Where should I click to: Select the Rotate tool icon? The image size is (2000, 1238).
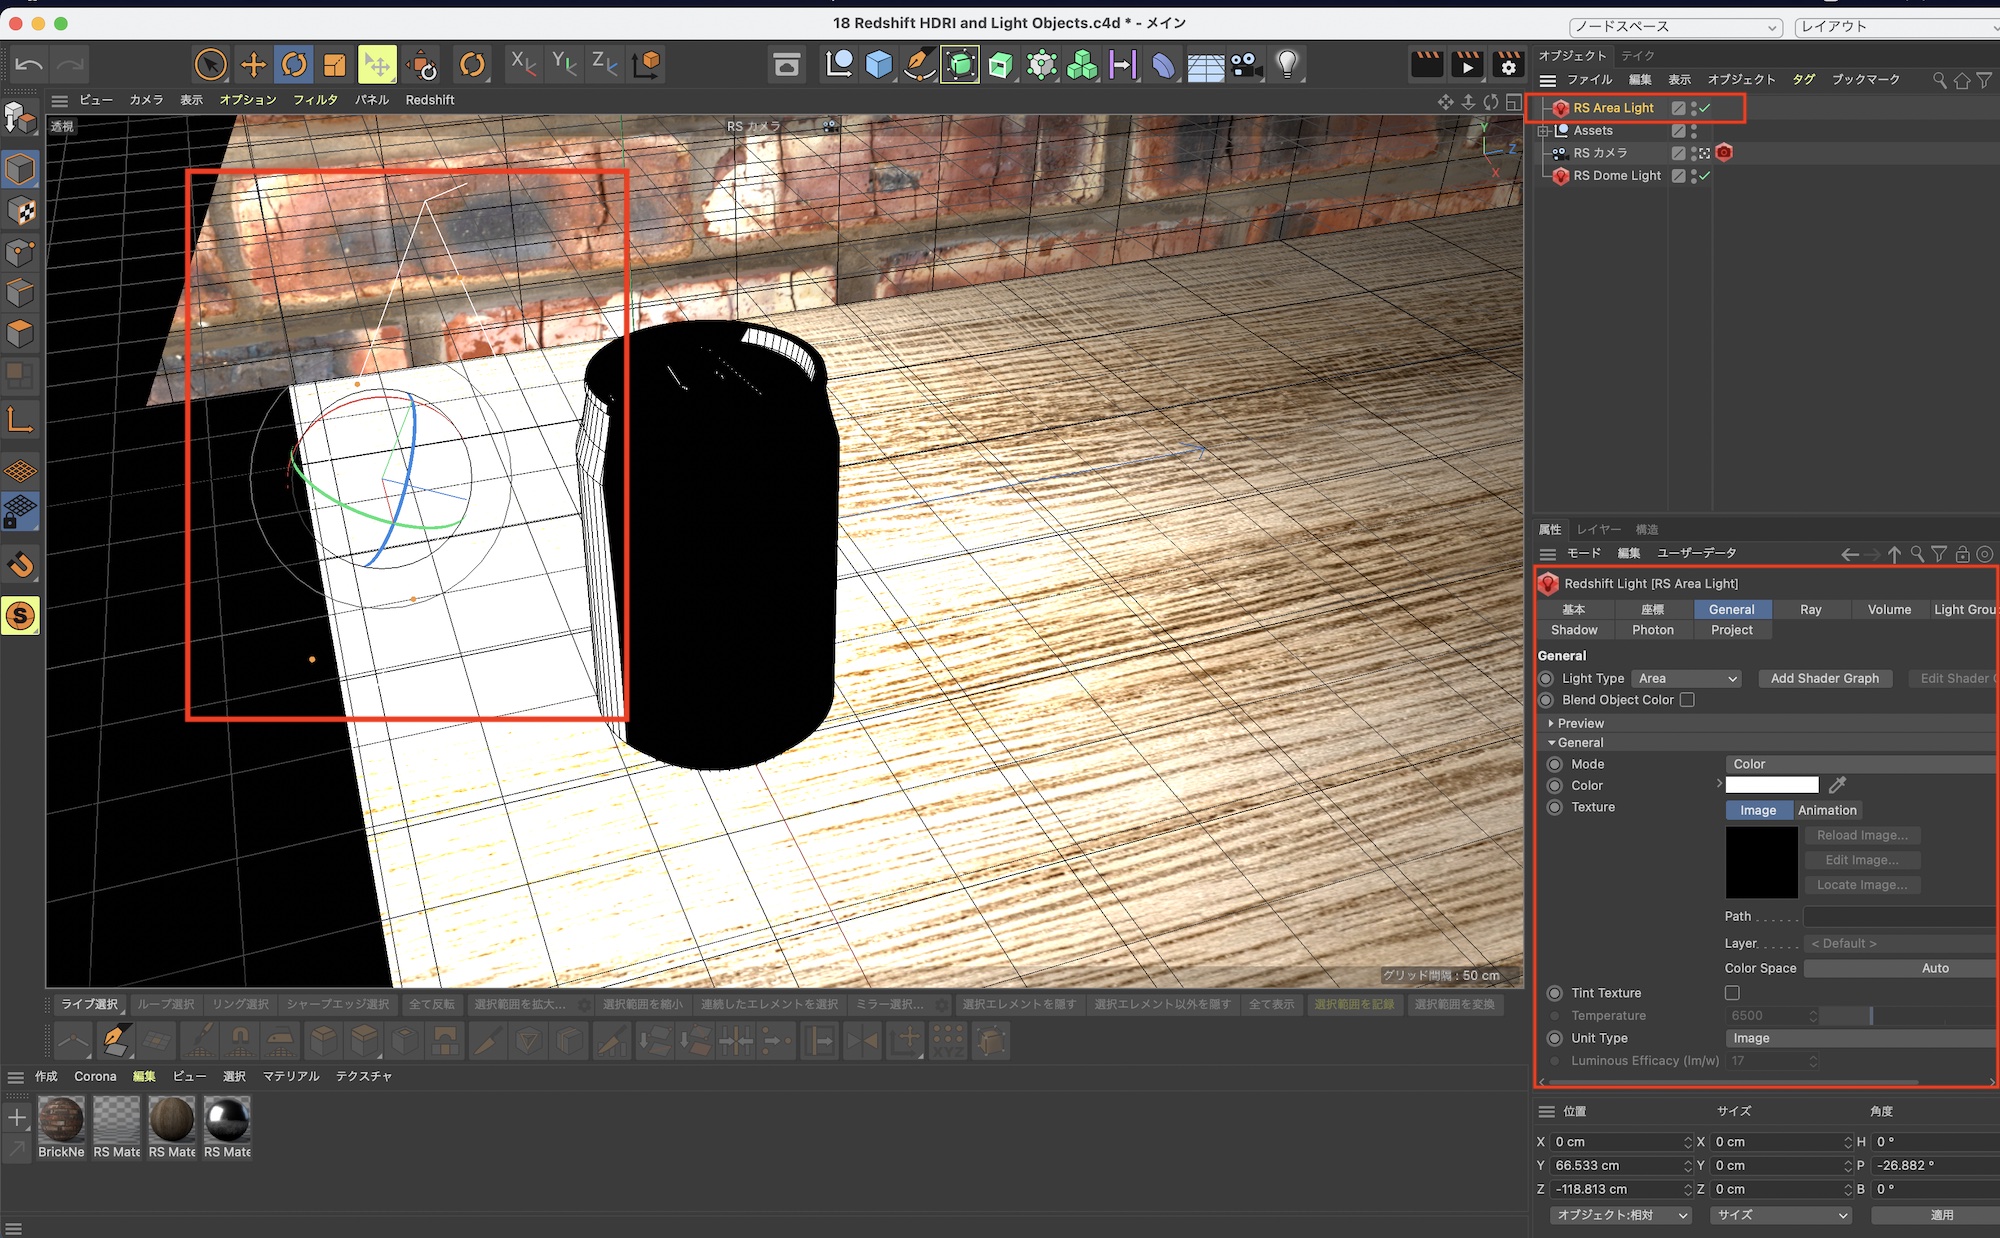[294, 65]
